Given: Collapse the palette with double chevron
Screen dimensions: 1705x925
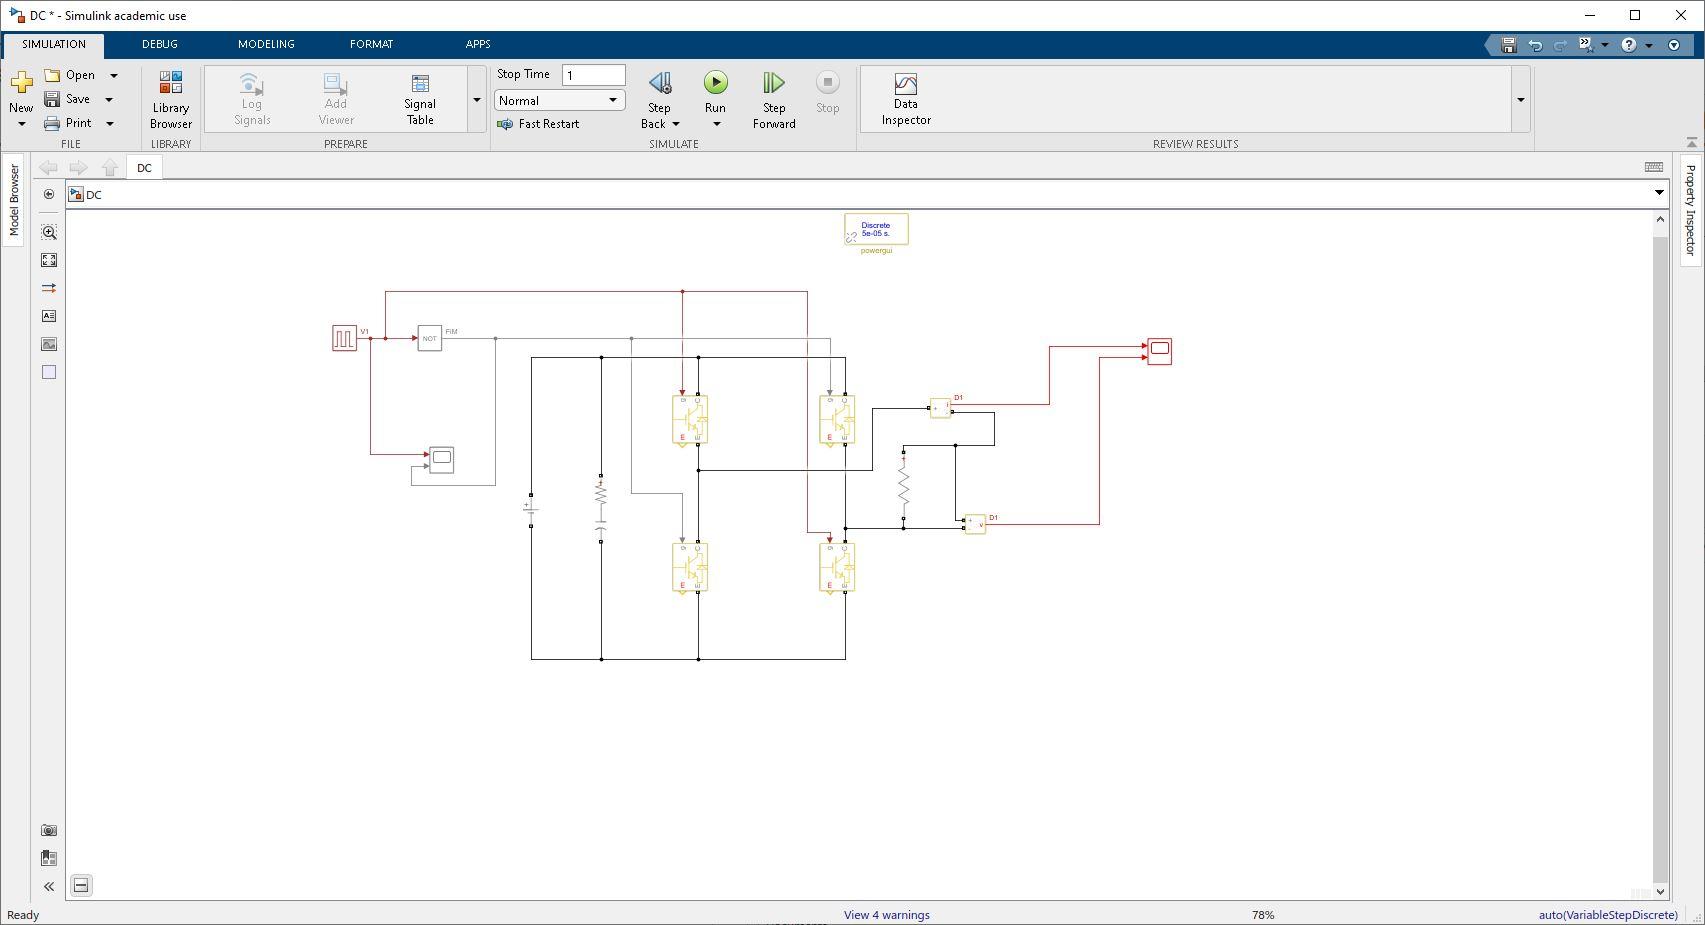Looking at the screenshot, I should 49,886.
